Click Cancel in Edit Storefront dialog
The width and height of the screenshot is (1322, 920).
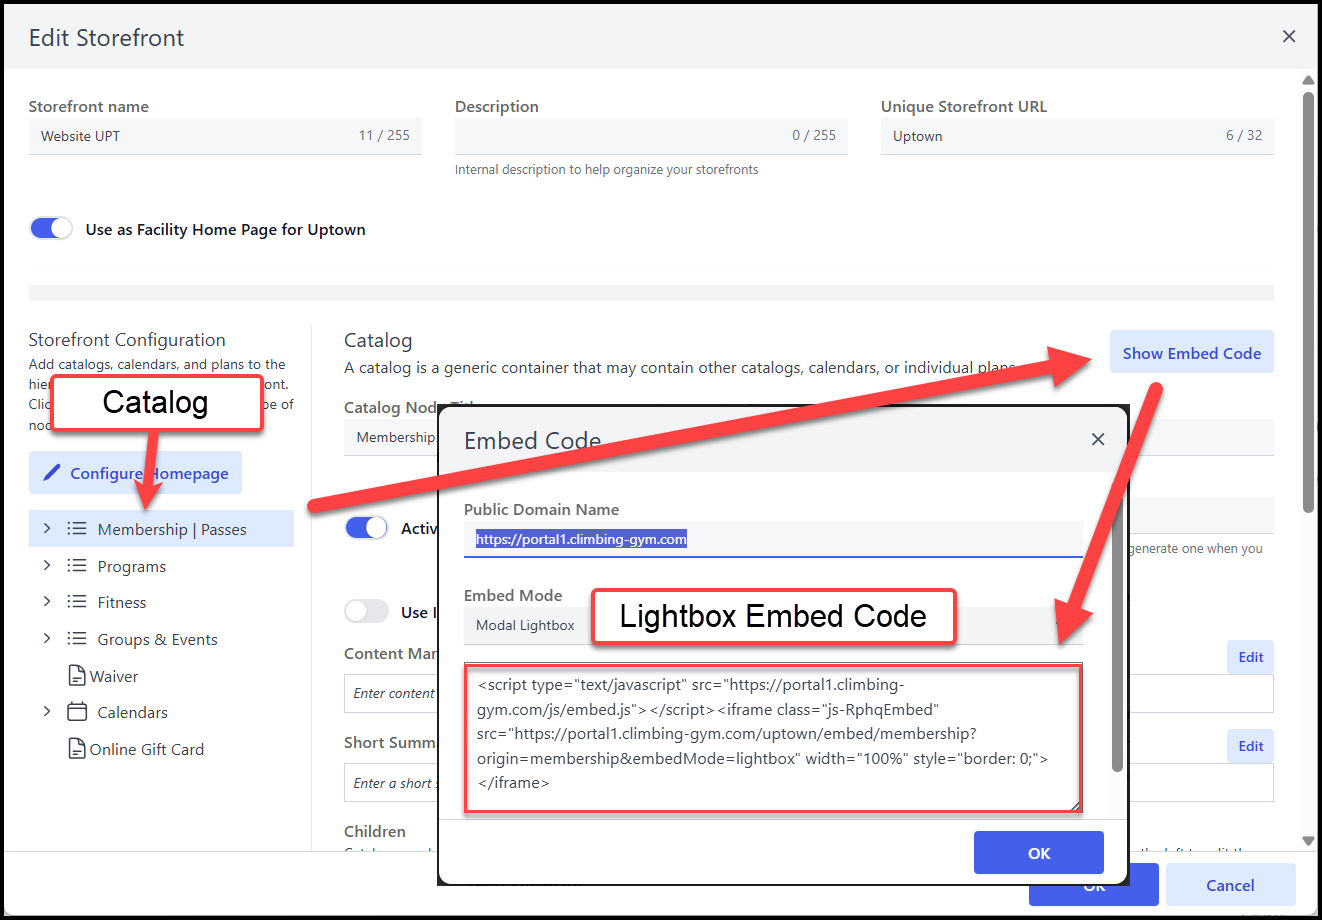1230,885
